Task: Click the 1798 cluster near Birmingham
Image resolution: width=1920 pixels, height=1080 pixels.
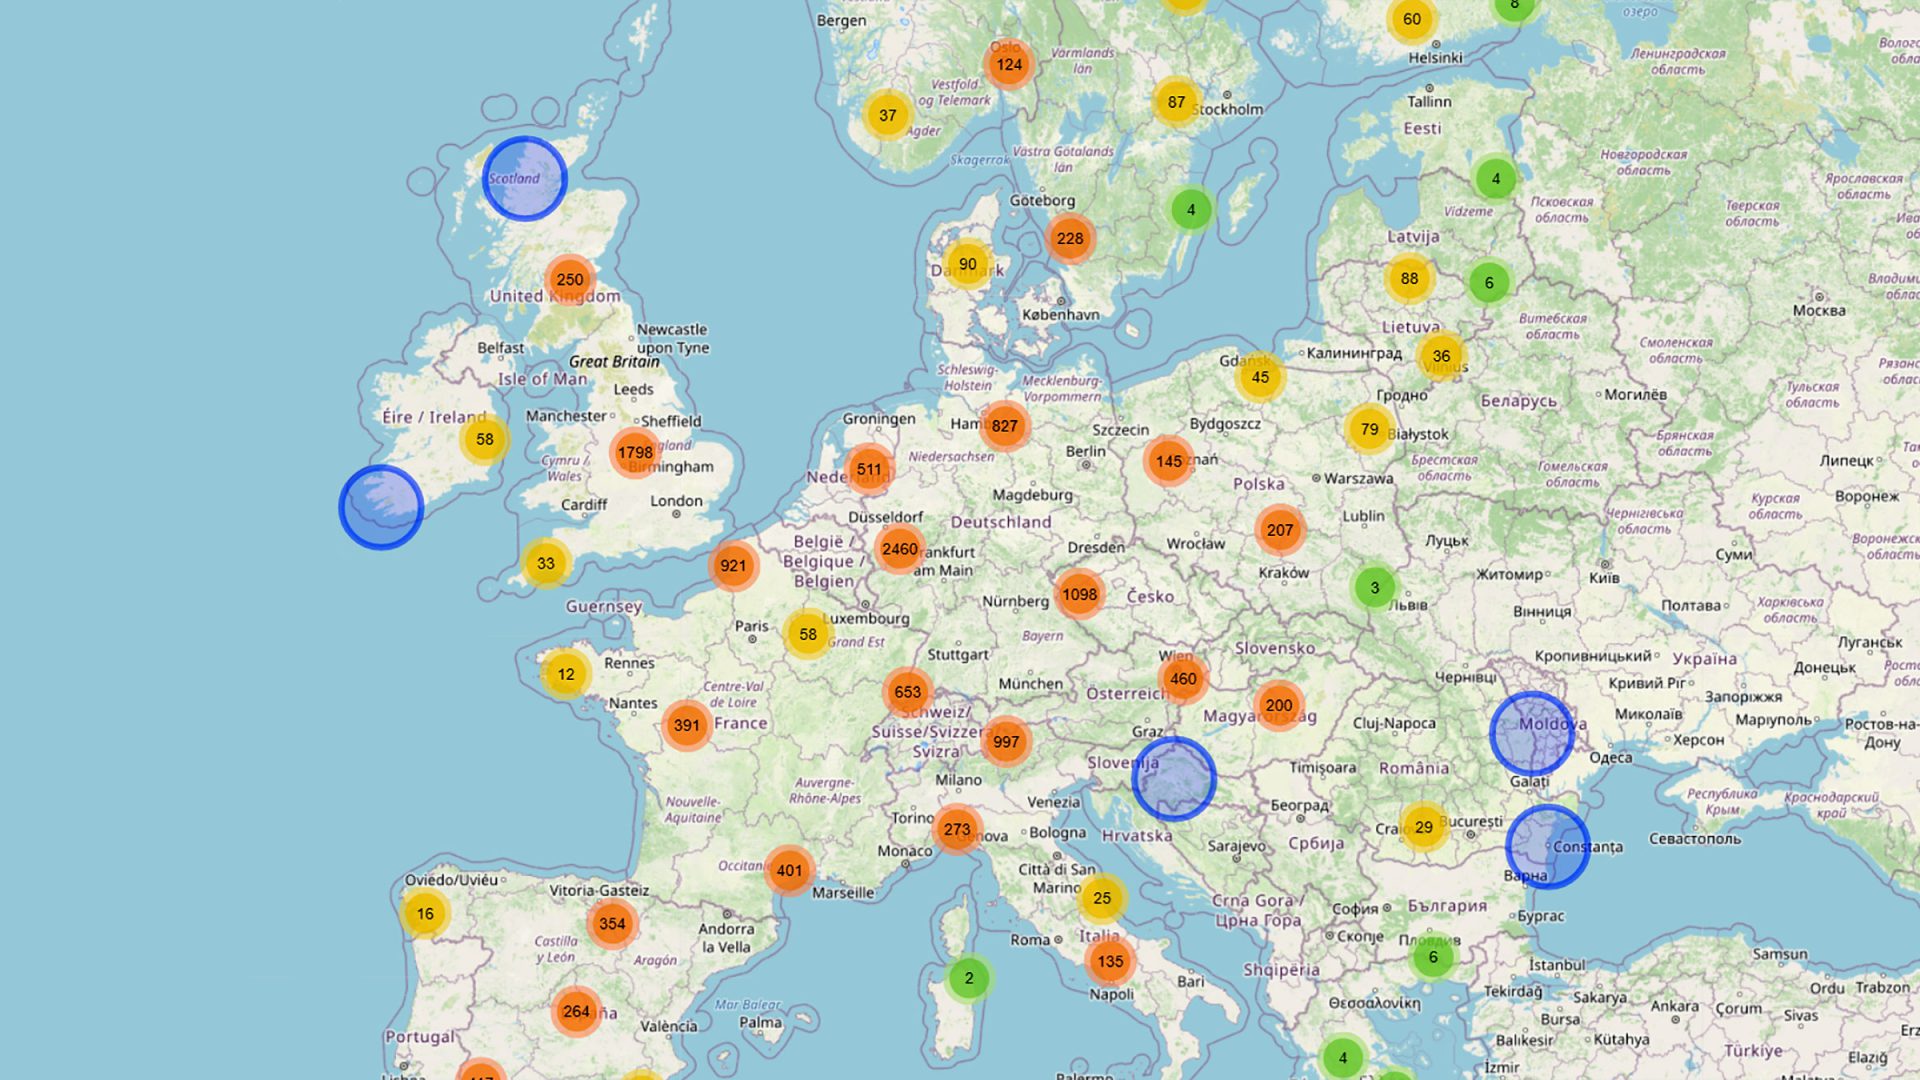Action: click(635, 452)
